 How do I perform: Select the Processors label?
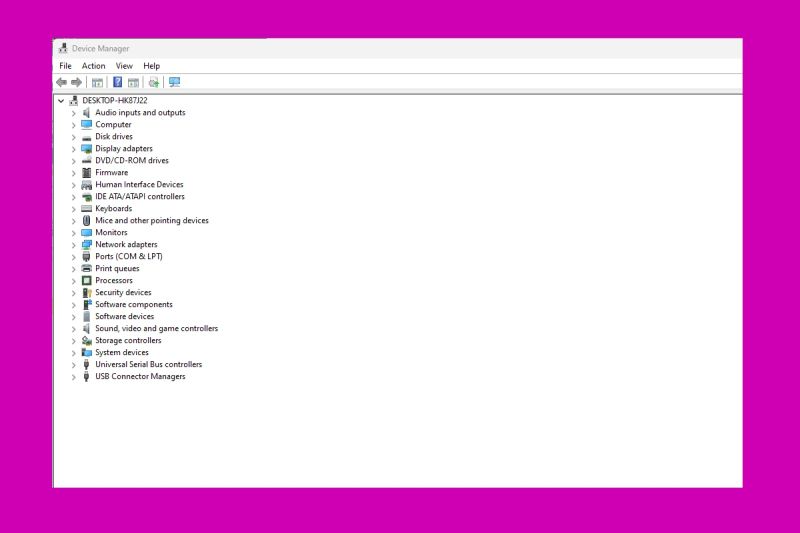pyautogui.click(x=114, y=281)
